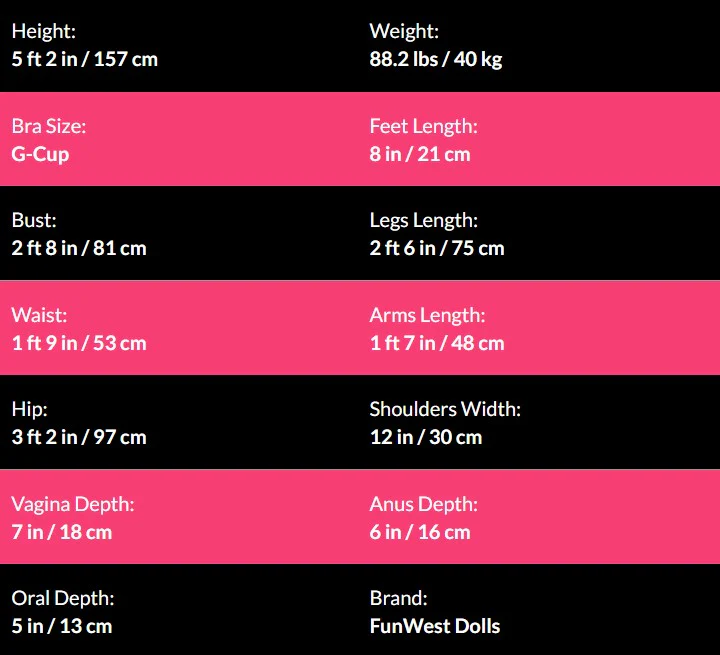The width and height of the screenshot is (720, 655).
Task: Select the G-Cup value
Action: point(40,154)
